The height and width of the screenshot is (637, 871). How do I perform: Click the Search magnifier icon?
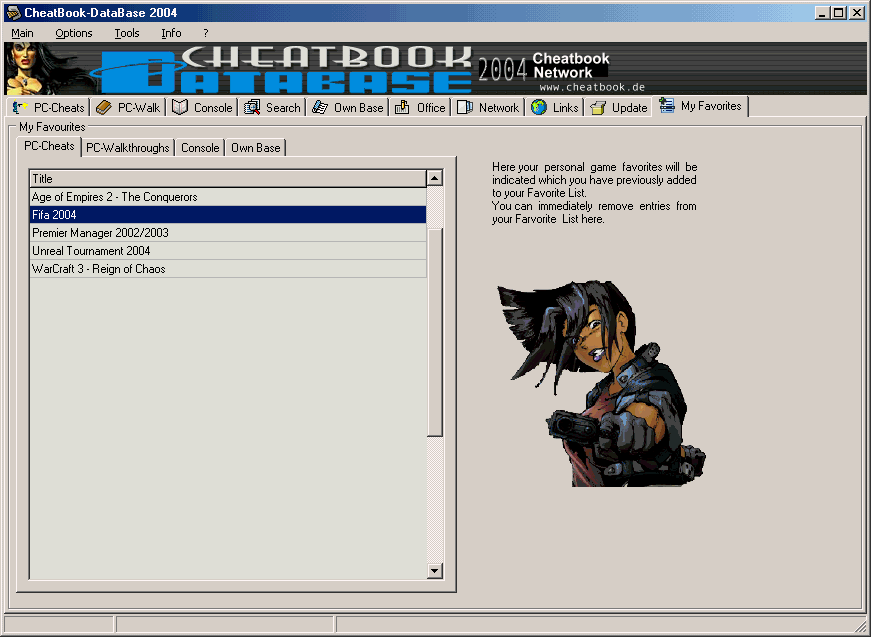click(252, 108)
